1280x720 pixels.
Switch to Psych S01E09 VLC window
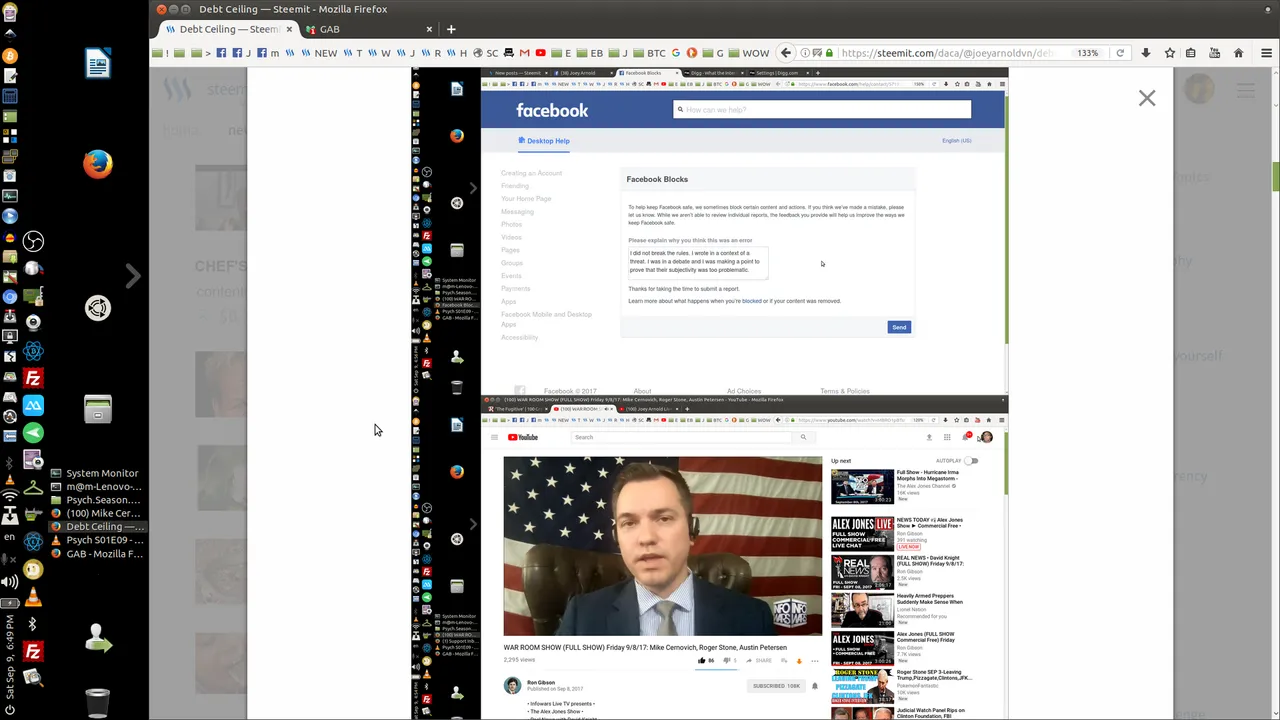[96, 540]
